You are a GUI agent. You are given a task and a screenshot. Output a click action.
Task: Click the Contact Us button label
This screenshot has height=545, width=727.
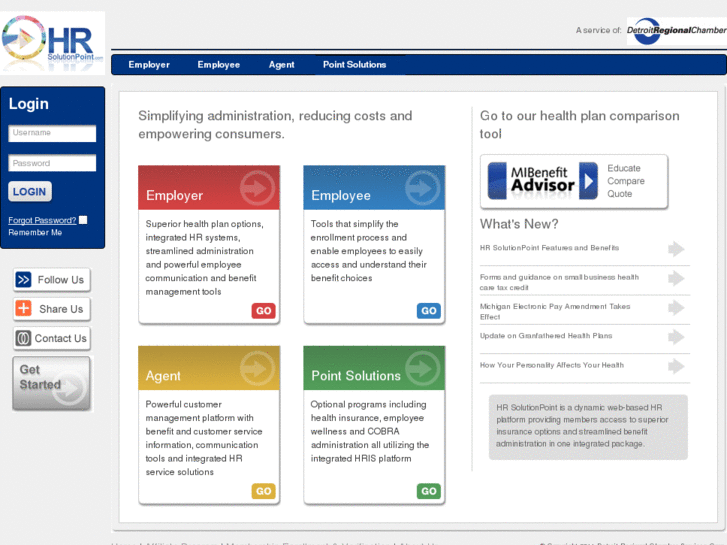(x=61, y=339)
